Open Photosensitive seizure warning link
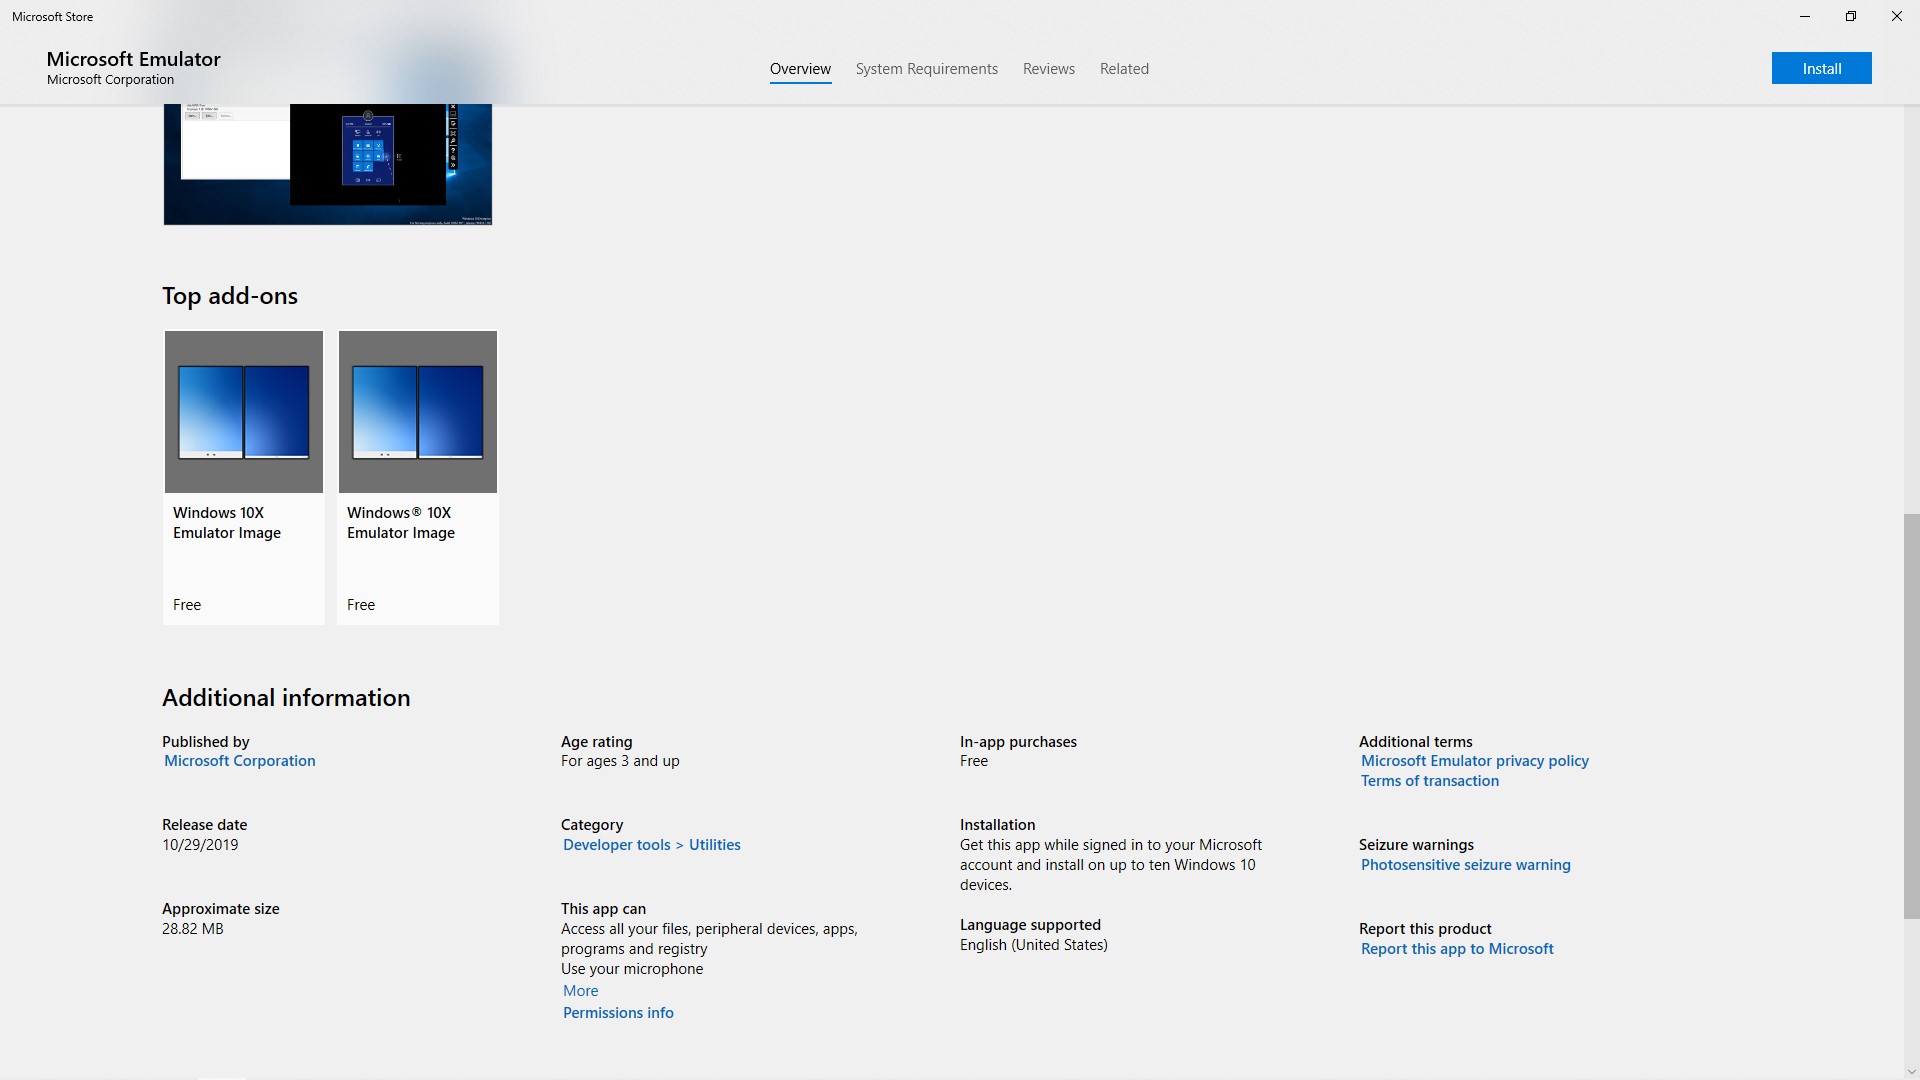 (x=1466, y=865)
